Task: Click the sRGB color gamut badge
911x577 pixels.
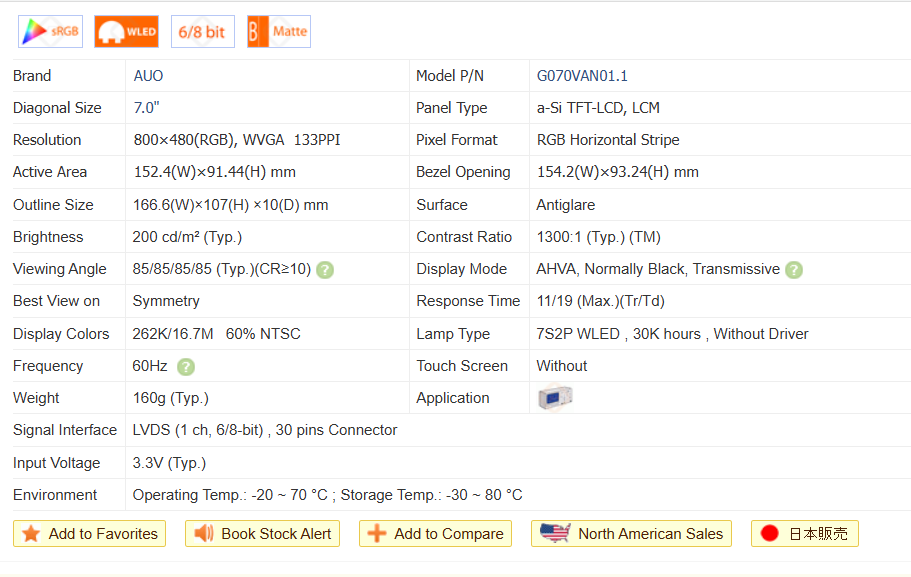Action: [50, 32]
